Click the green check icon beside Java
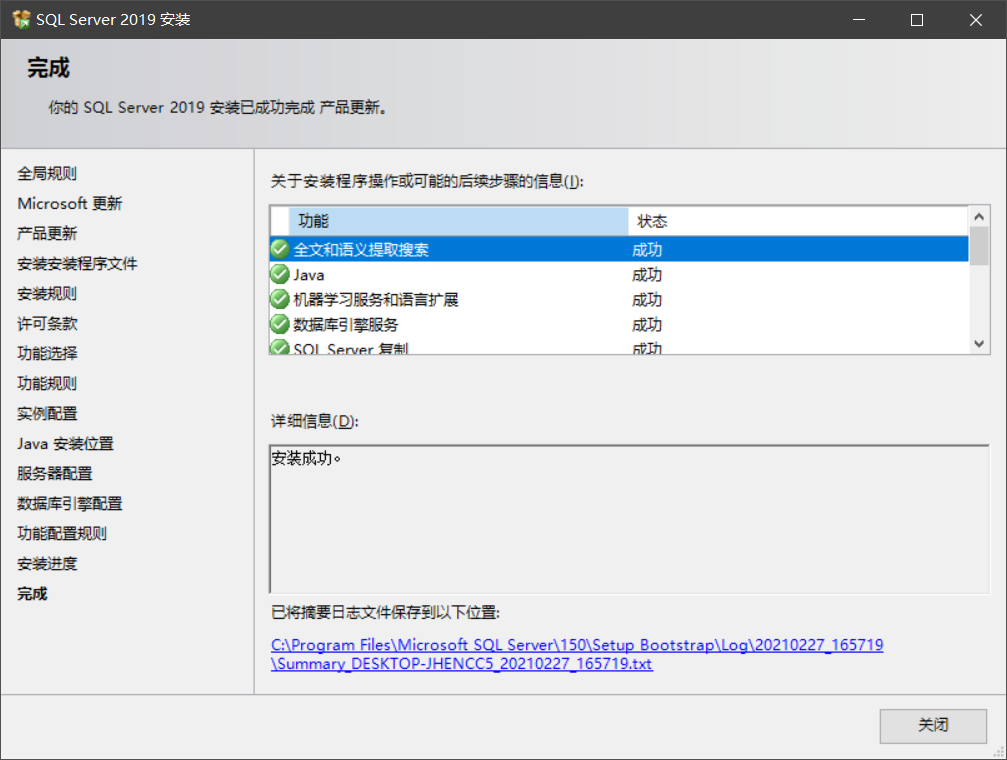The width and height of the screenshot is (1007, 760). (279, 274)
